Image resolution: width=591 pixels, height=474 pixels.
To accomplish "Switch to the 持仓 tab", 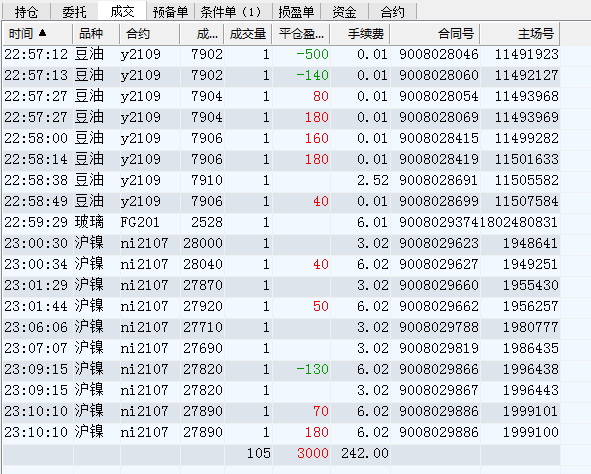I will [26, 11].
